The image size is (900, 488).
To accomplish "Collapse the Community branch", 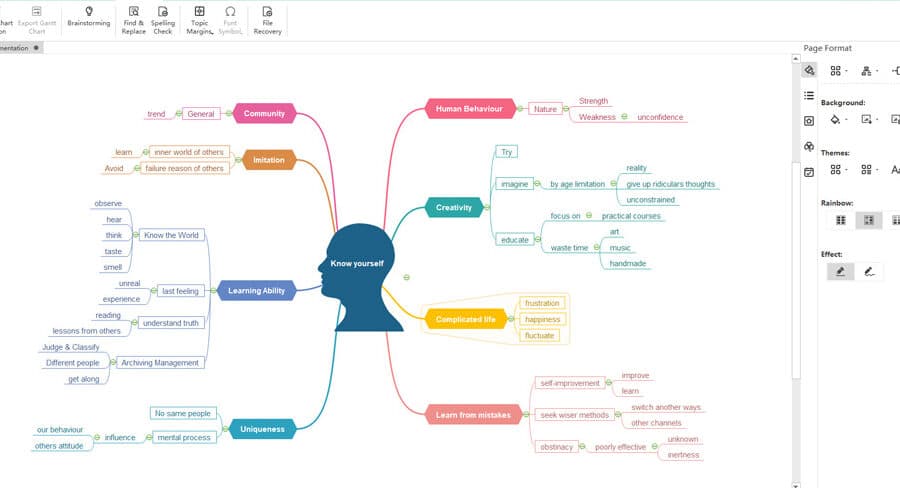I will 229,114.
